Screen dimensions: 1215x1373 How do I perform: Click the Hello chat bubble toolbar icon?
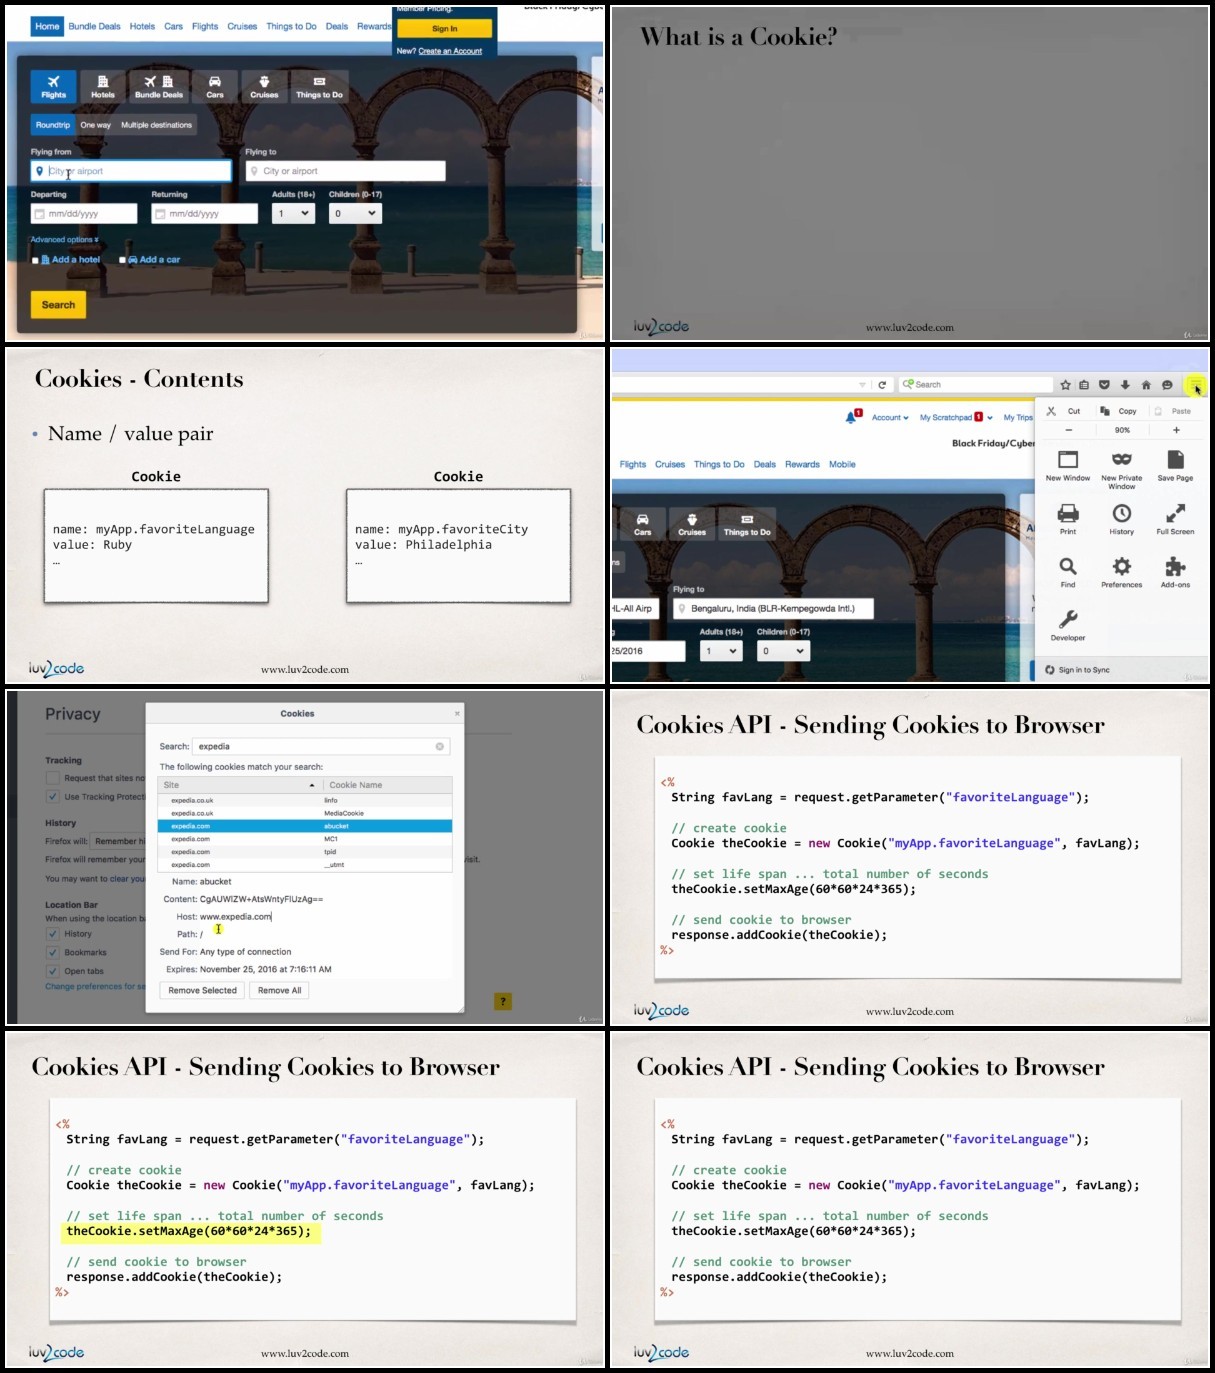coord(1166,385)
